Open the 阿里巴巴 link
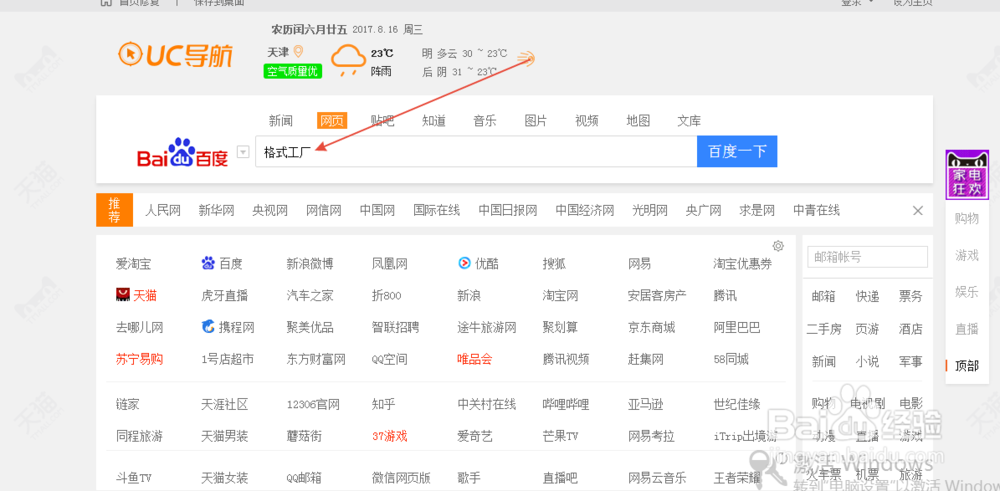 pos(737,328)
